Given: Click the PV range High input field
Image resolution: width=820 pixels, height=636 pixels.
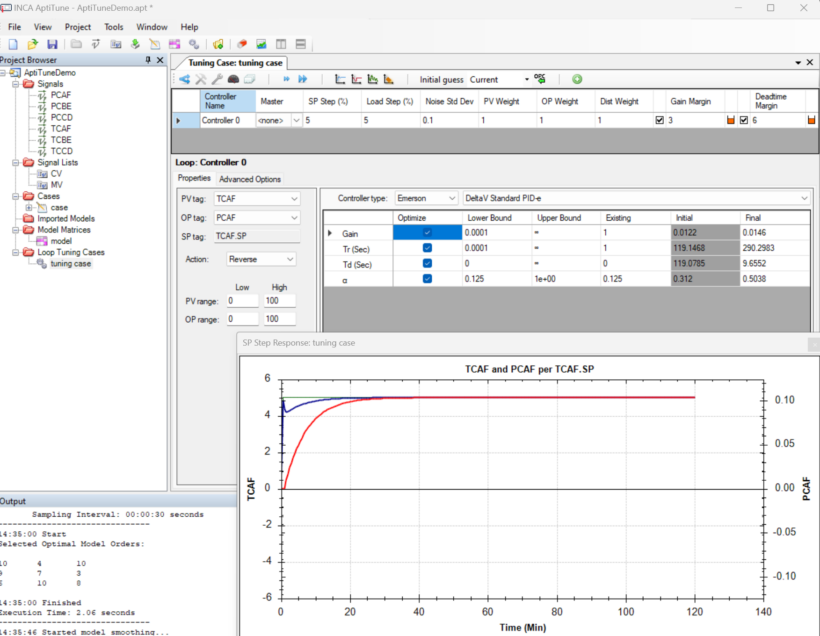Looking at the screenshot, I should 279,300.
